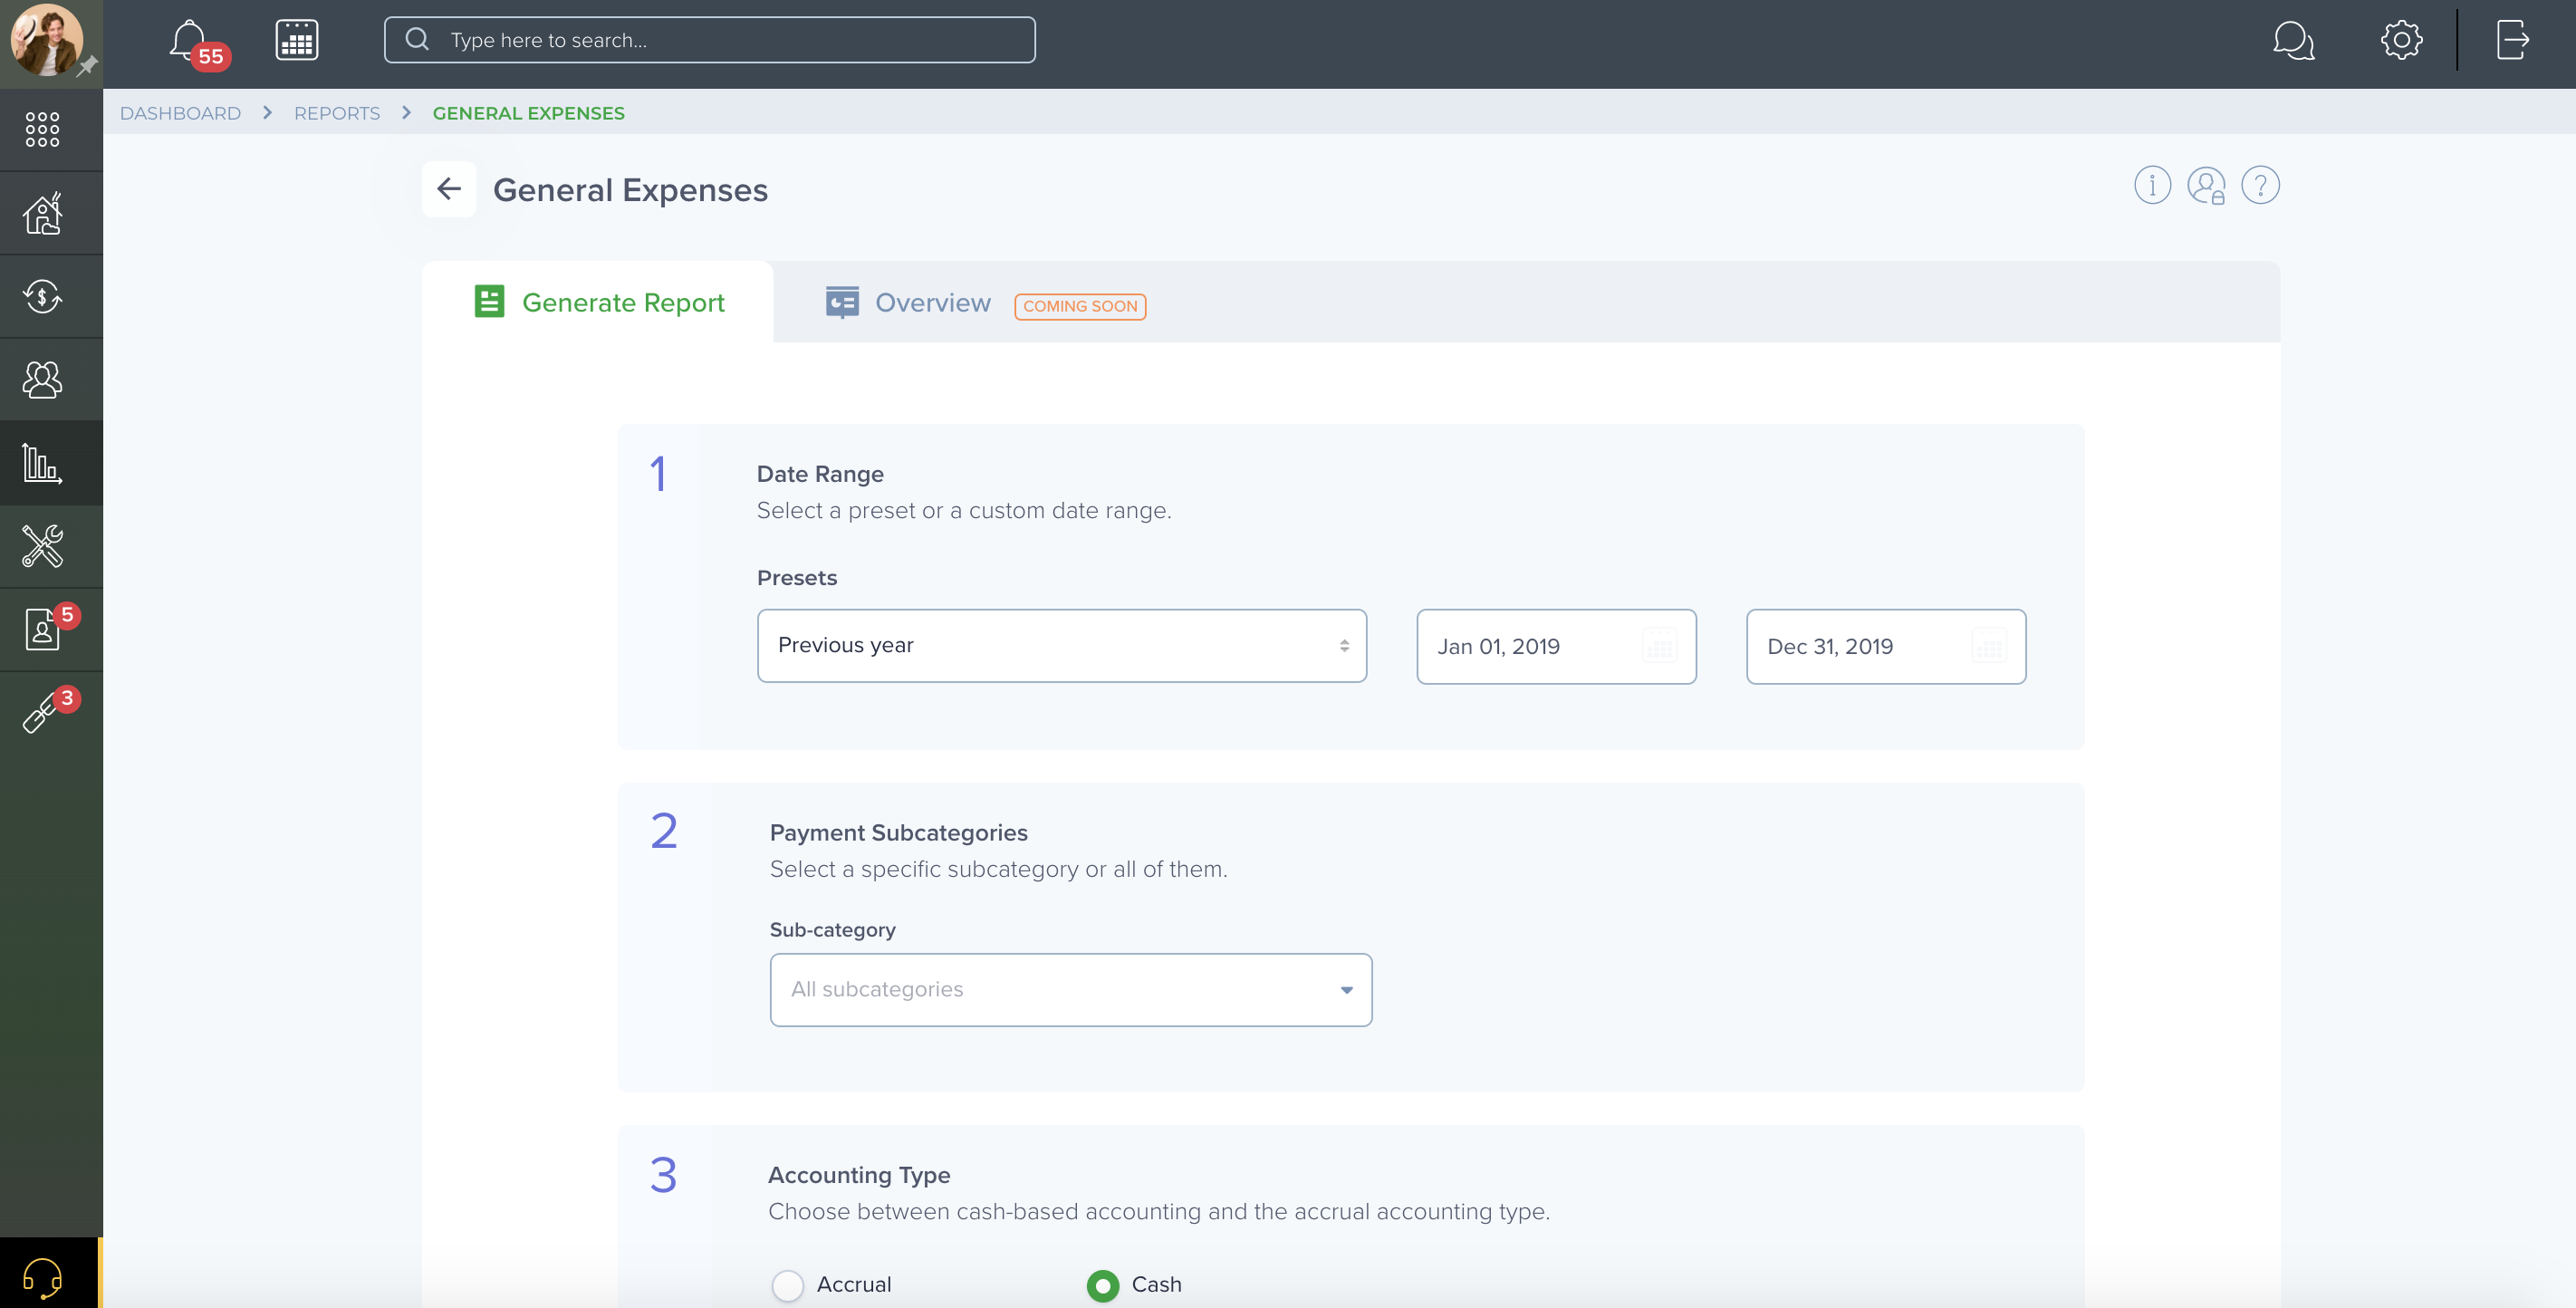2576x1308 pixels.
Task: Click the back arrow beside General Expenses
Action: click(449, 189)
